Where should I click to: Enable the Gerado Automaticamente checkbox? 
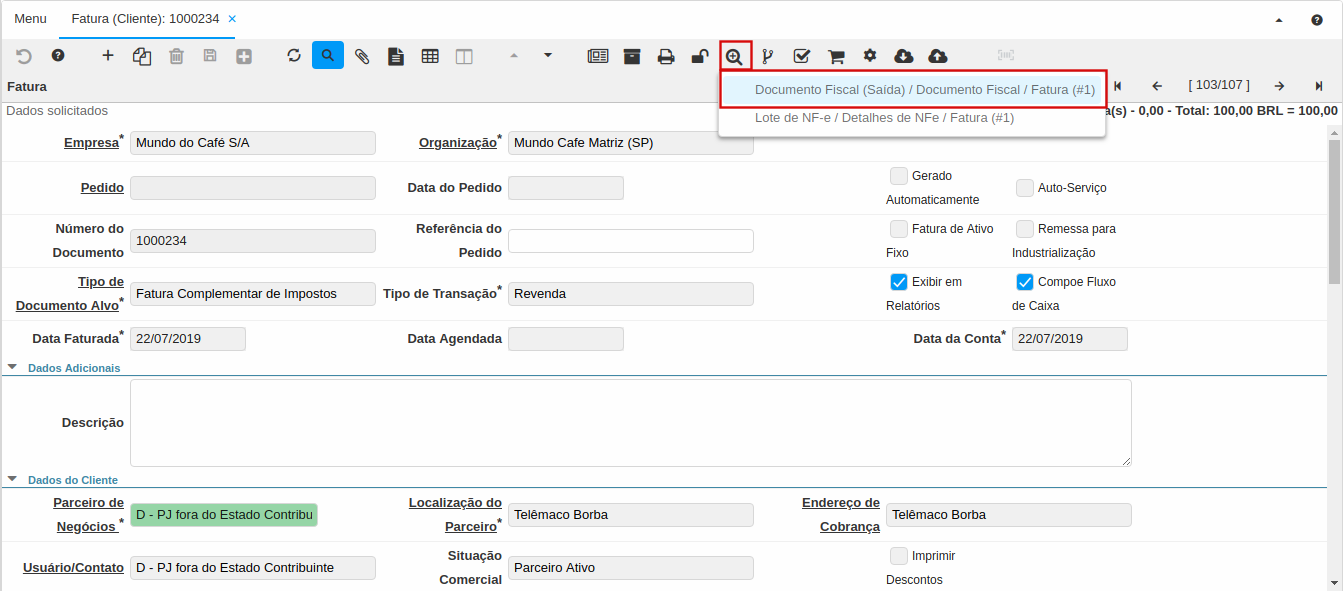coord(899,176)
